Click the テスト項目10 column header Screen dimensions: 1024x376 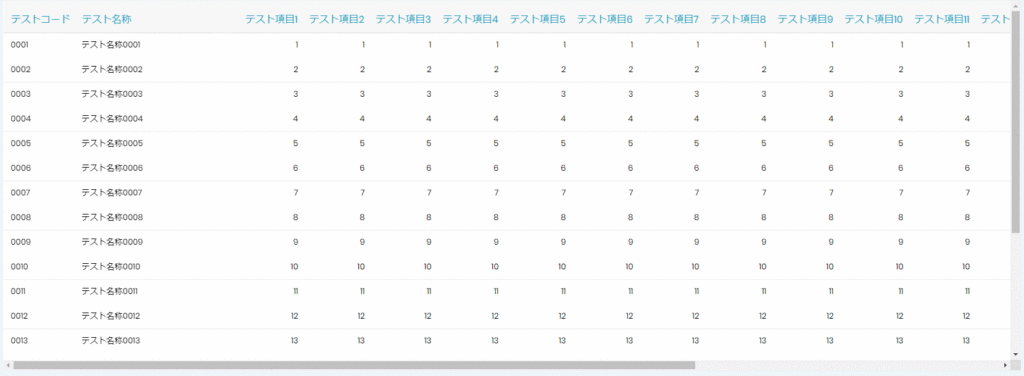coord(874,20)
